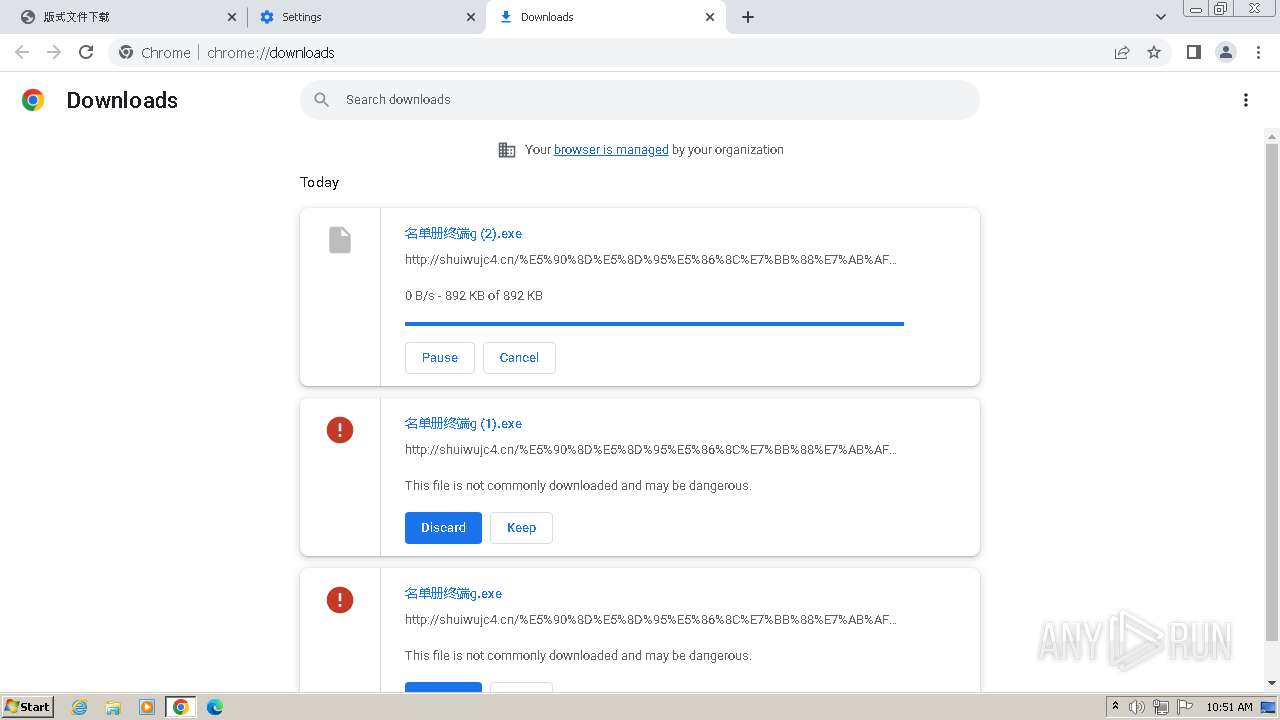The height and width of the screenshot is (720, 1280).
Task: Open file link 名单册终端g.exe
Action: [453, 593]
